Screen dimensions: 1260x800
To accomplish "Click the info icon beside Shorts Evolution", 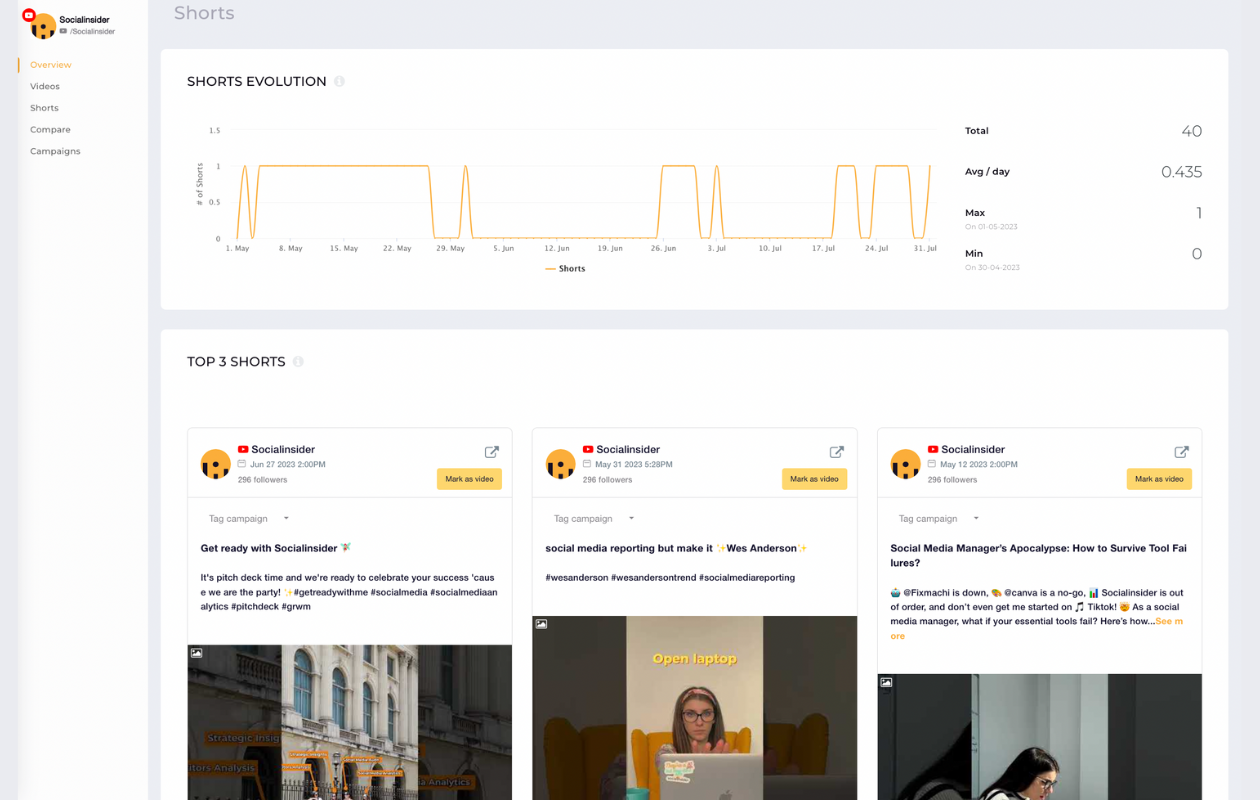I will click(339, 82).
